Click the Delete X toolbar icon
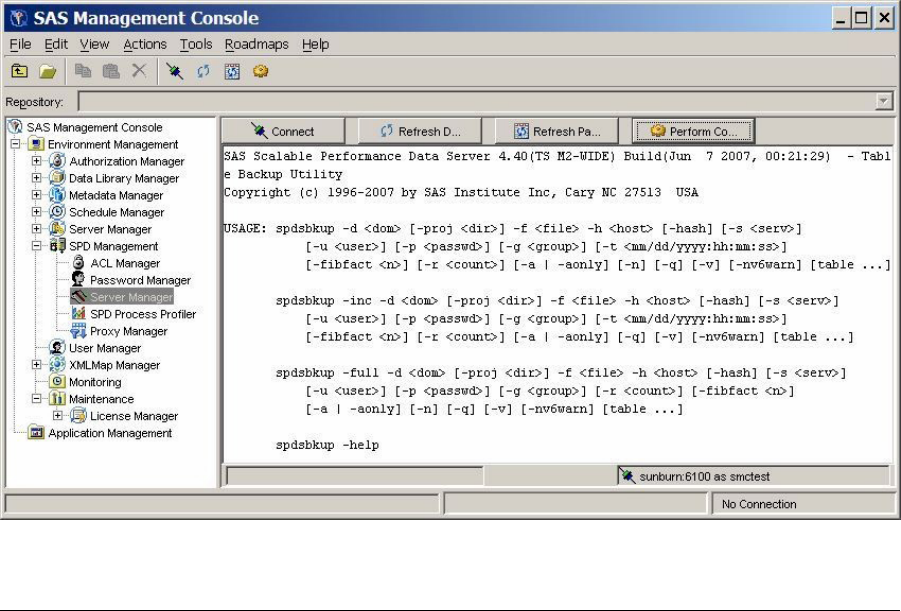Screen dimensions: 901x611 (139, 71)
